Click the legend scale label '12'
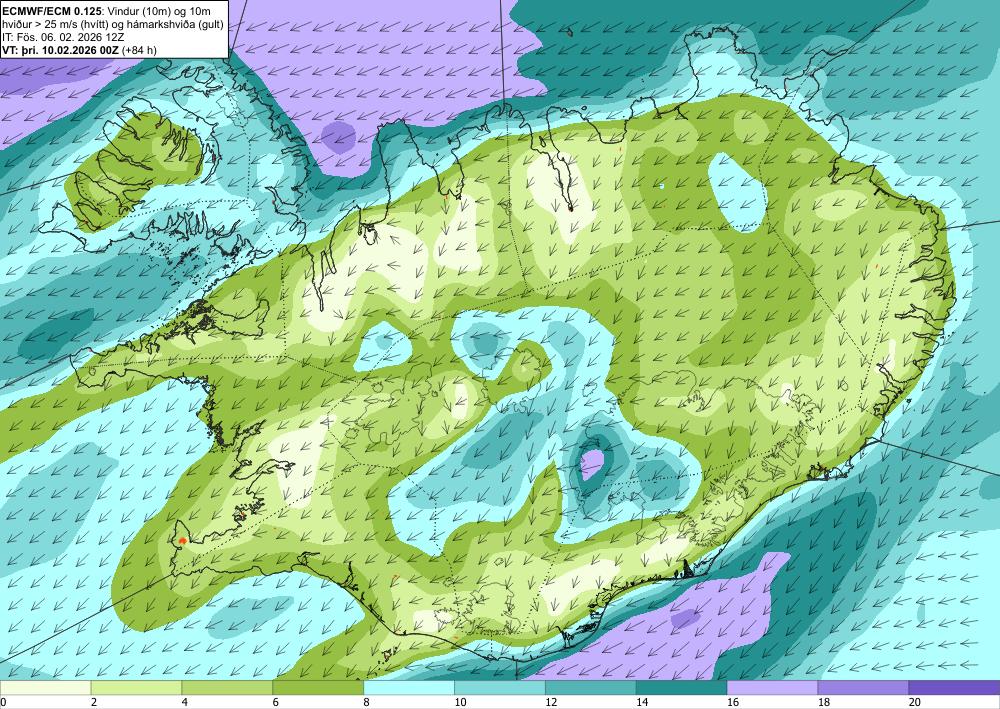 (x=551, y=703)
